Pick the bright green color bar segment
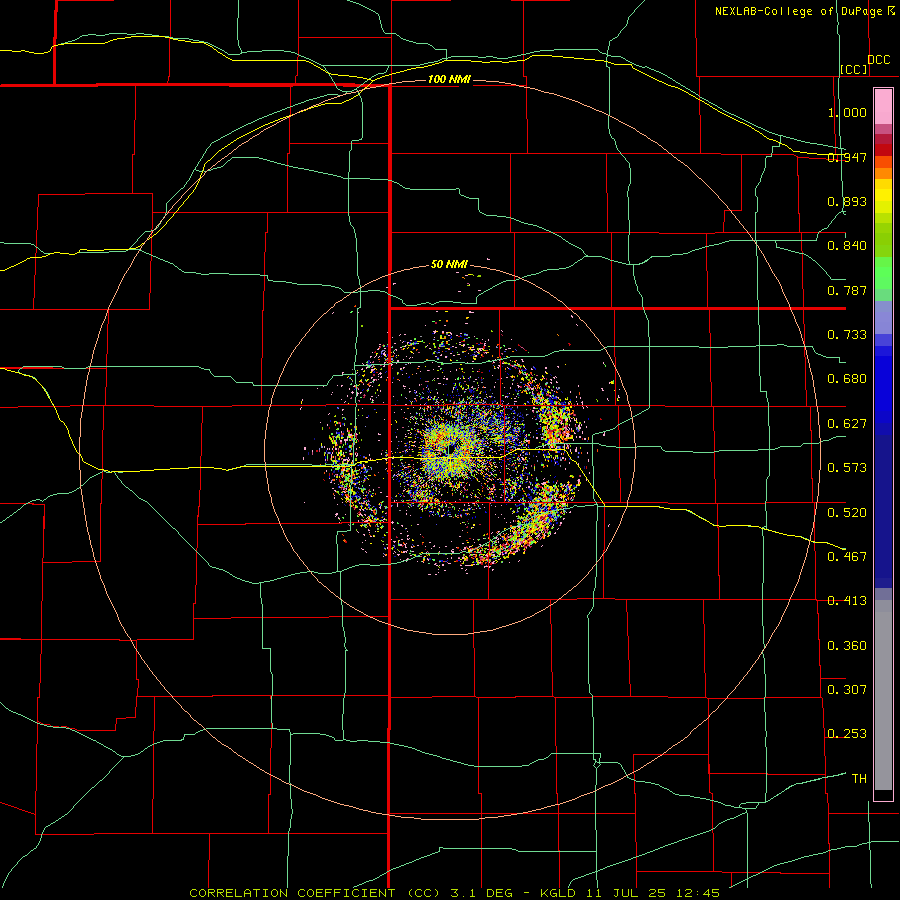This screenshot has height=900, width=900. point(883,273)
